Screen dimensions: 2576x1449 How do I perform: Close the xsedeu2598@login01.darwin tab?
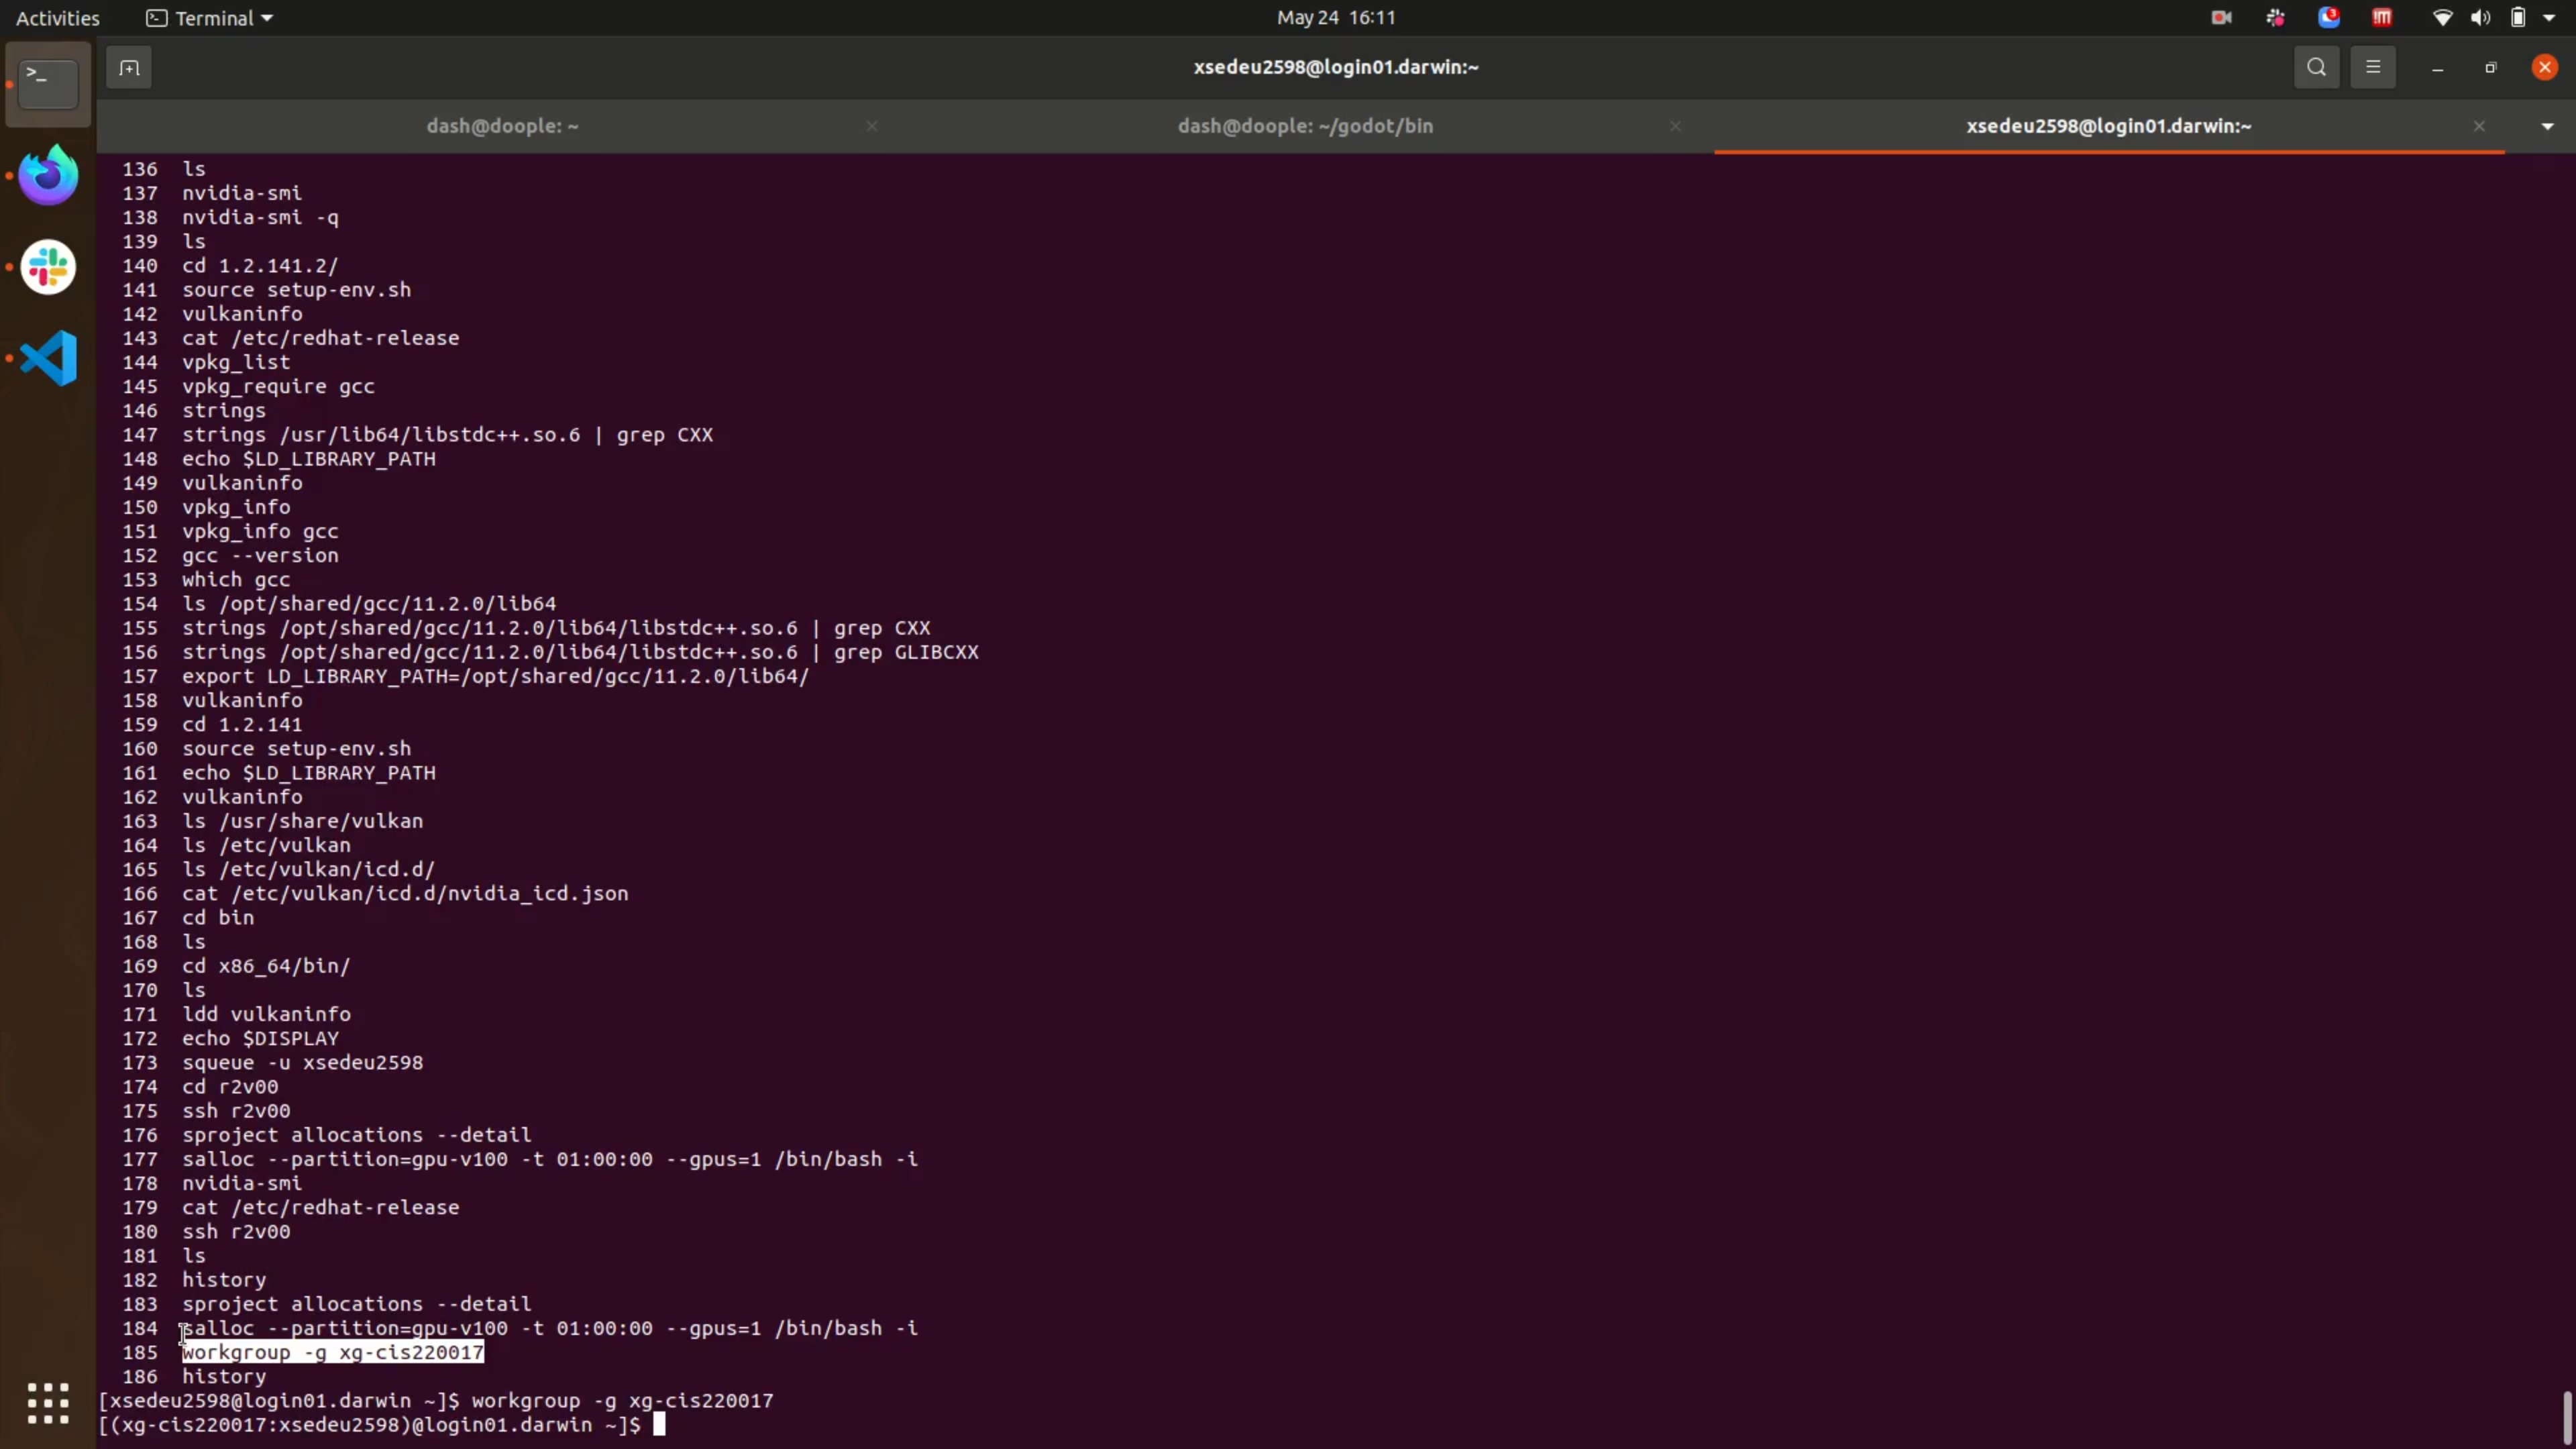pyautogui.click(x=2479, y=126)
